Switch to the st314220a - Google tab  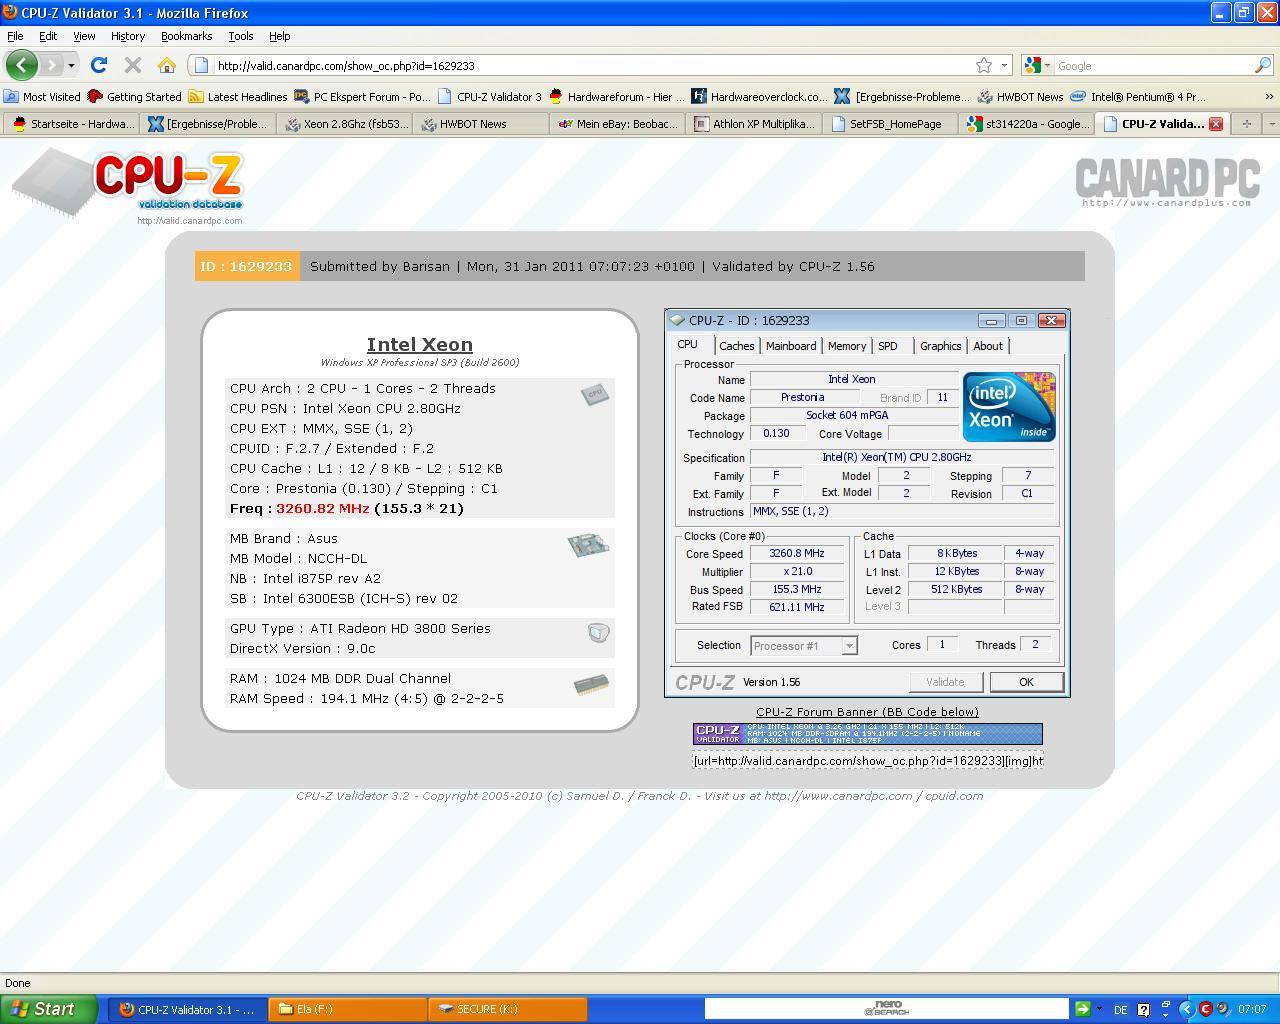click(x=1029, y=124)
